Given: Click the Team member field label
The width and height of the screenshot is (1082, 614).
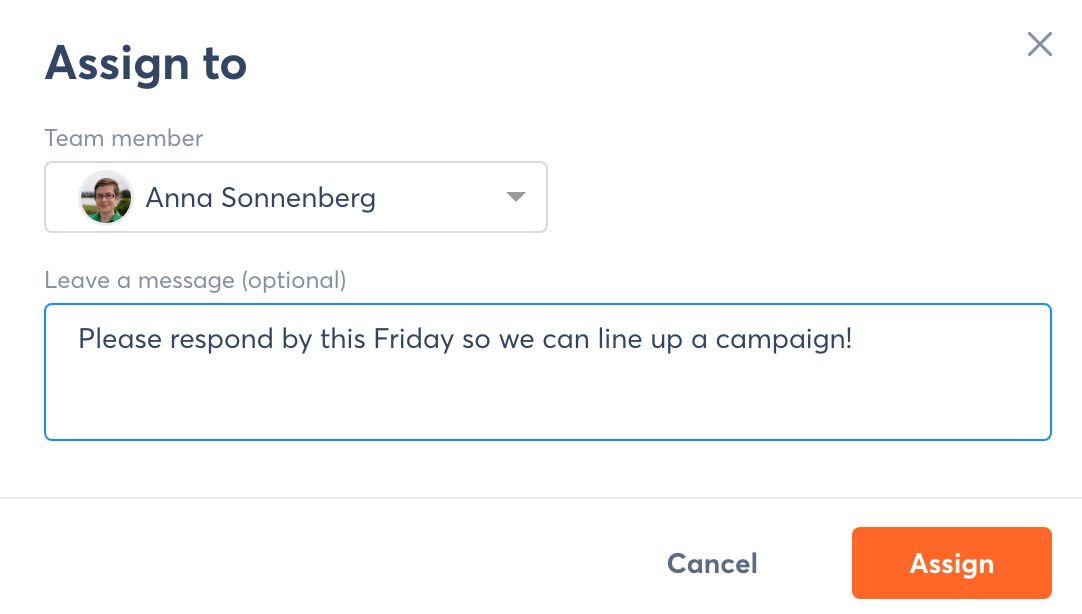Looking at the screenshot, I should [x=124, y=138].
